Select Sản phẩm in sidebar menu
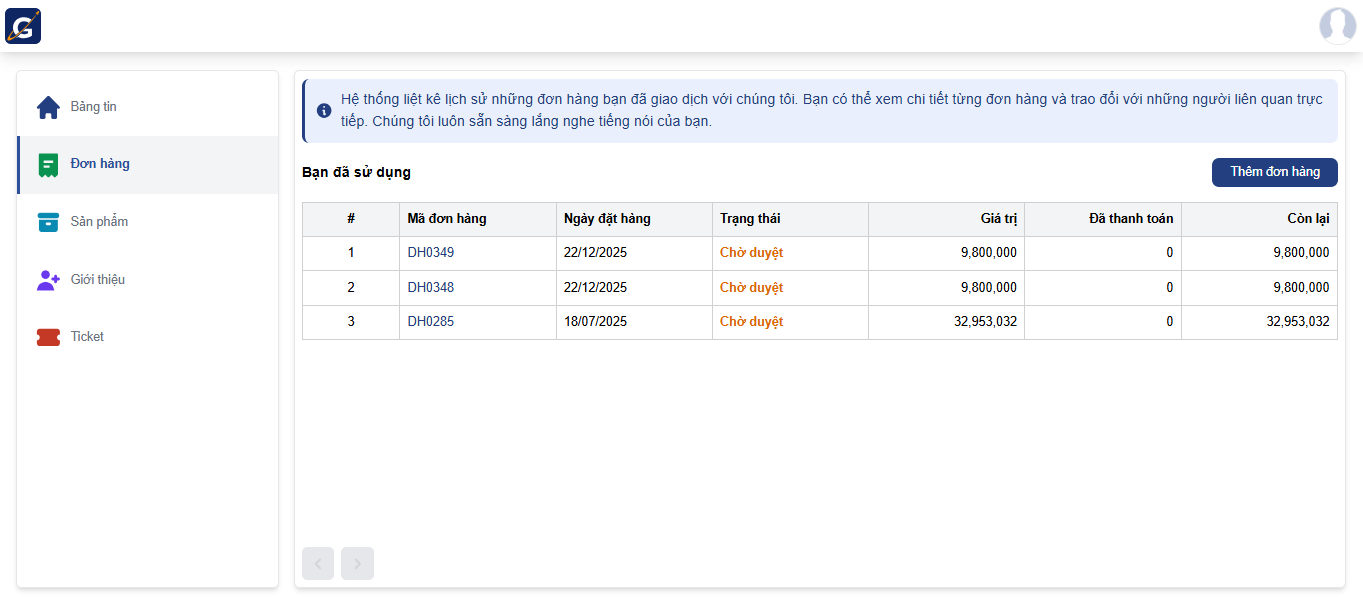1363x597 pixels. tap(99, 222)
